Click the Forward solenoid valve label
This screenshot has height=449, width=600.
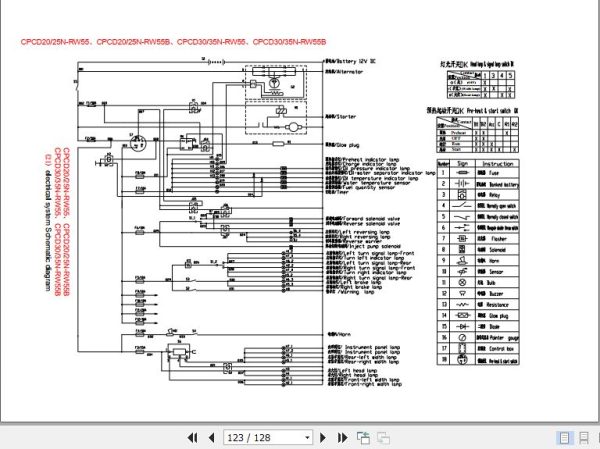click(x=363, y=219)
